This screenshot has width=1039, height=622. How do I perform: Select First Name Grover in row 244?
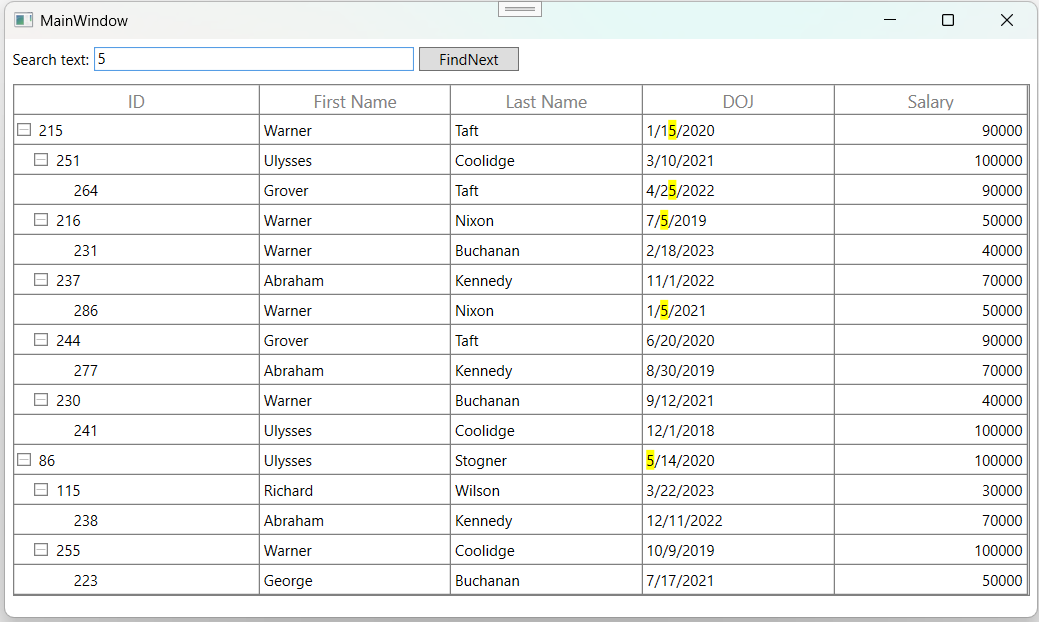click(355, 340)
